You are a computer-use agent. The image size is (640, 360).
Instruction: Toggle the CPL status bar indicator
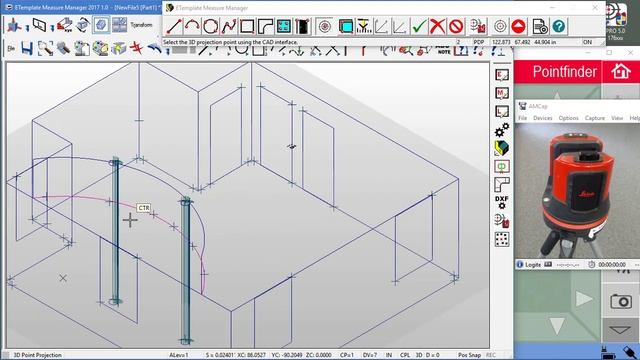405,355
